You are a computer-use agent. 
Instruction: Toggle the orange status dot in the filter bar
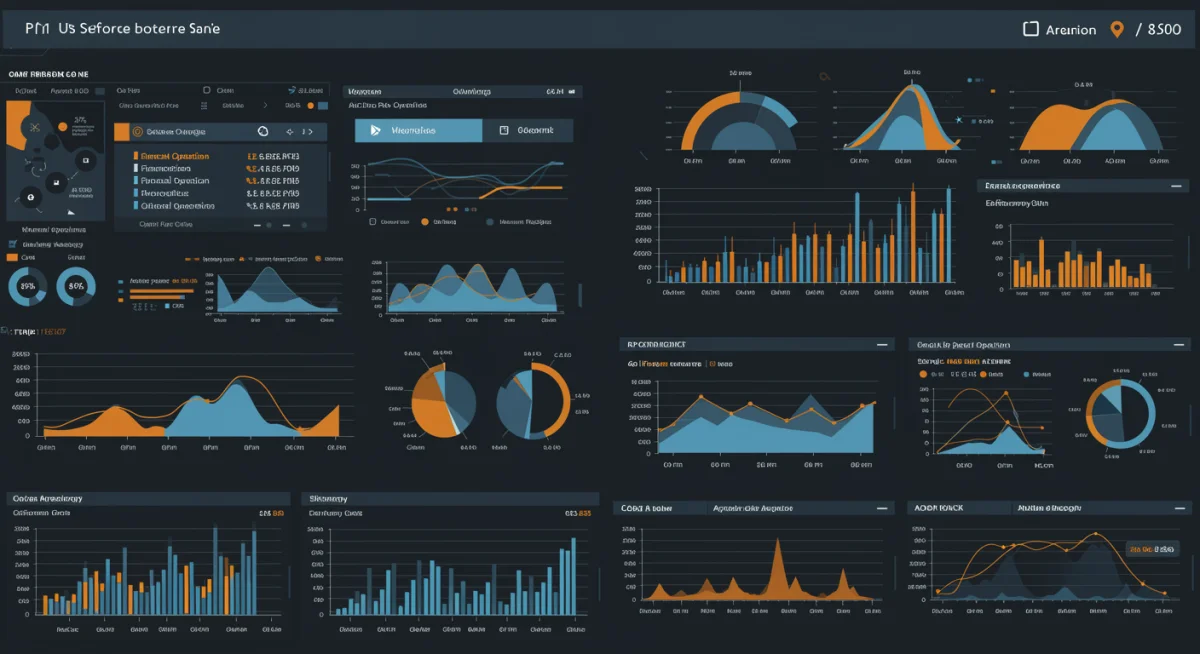point(311,106)
